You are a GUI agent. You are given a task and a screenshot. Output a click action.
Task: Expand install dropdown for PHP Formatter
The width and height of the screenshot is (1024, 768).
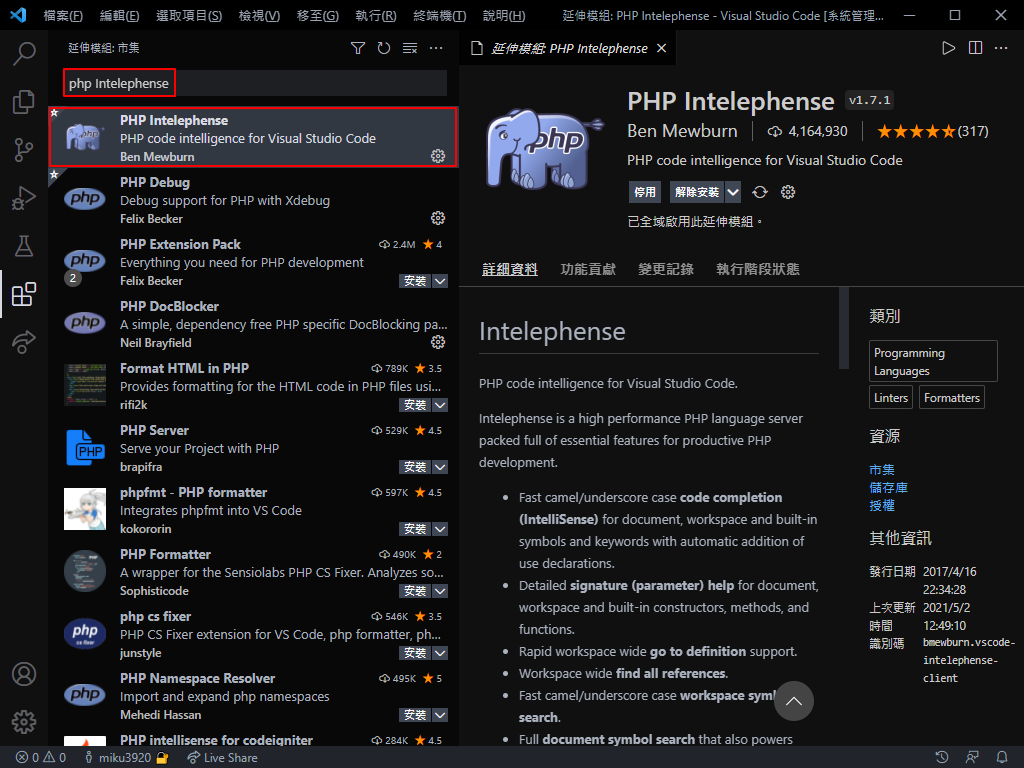pos(441,591)
